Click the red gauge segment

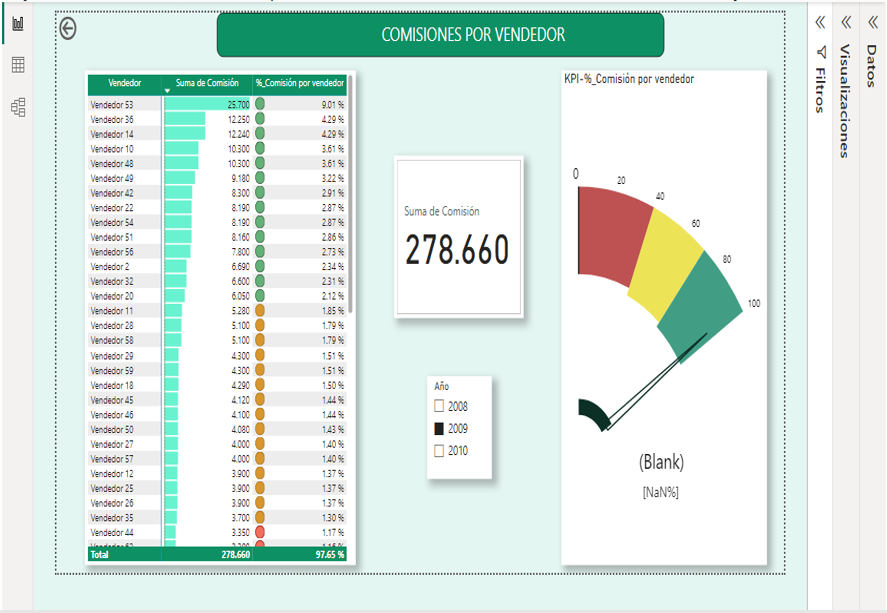pyautogui.click(x=612, y=235)
